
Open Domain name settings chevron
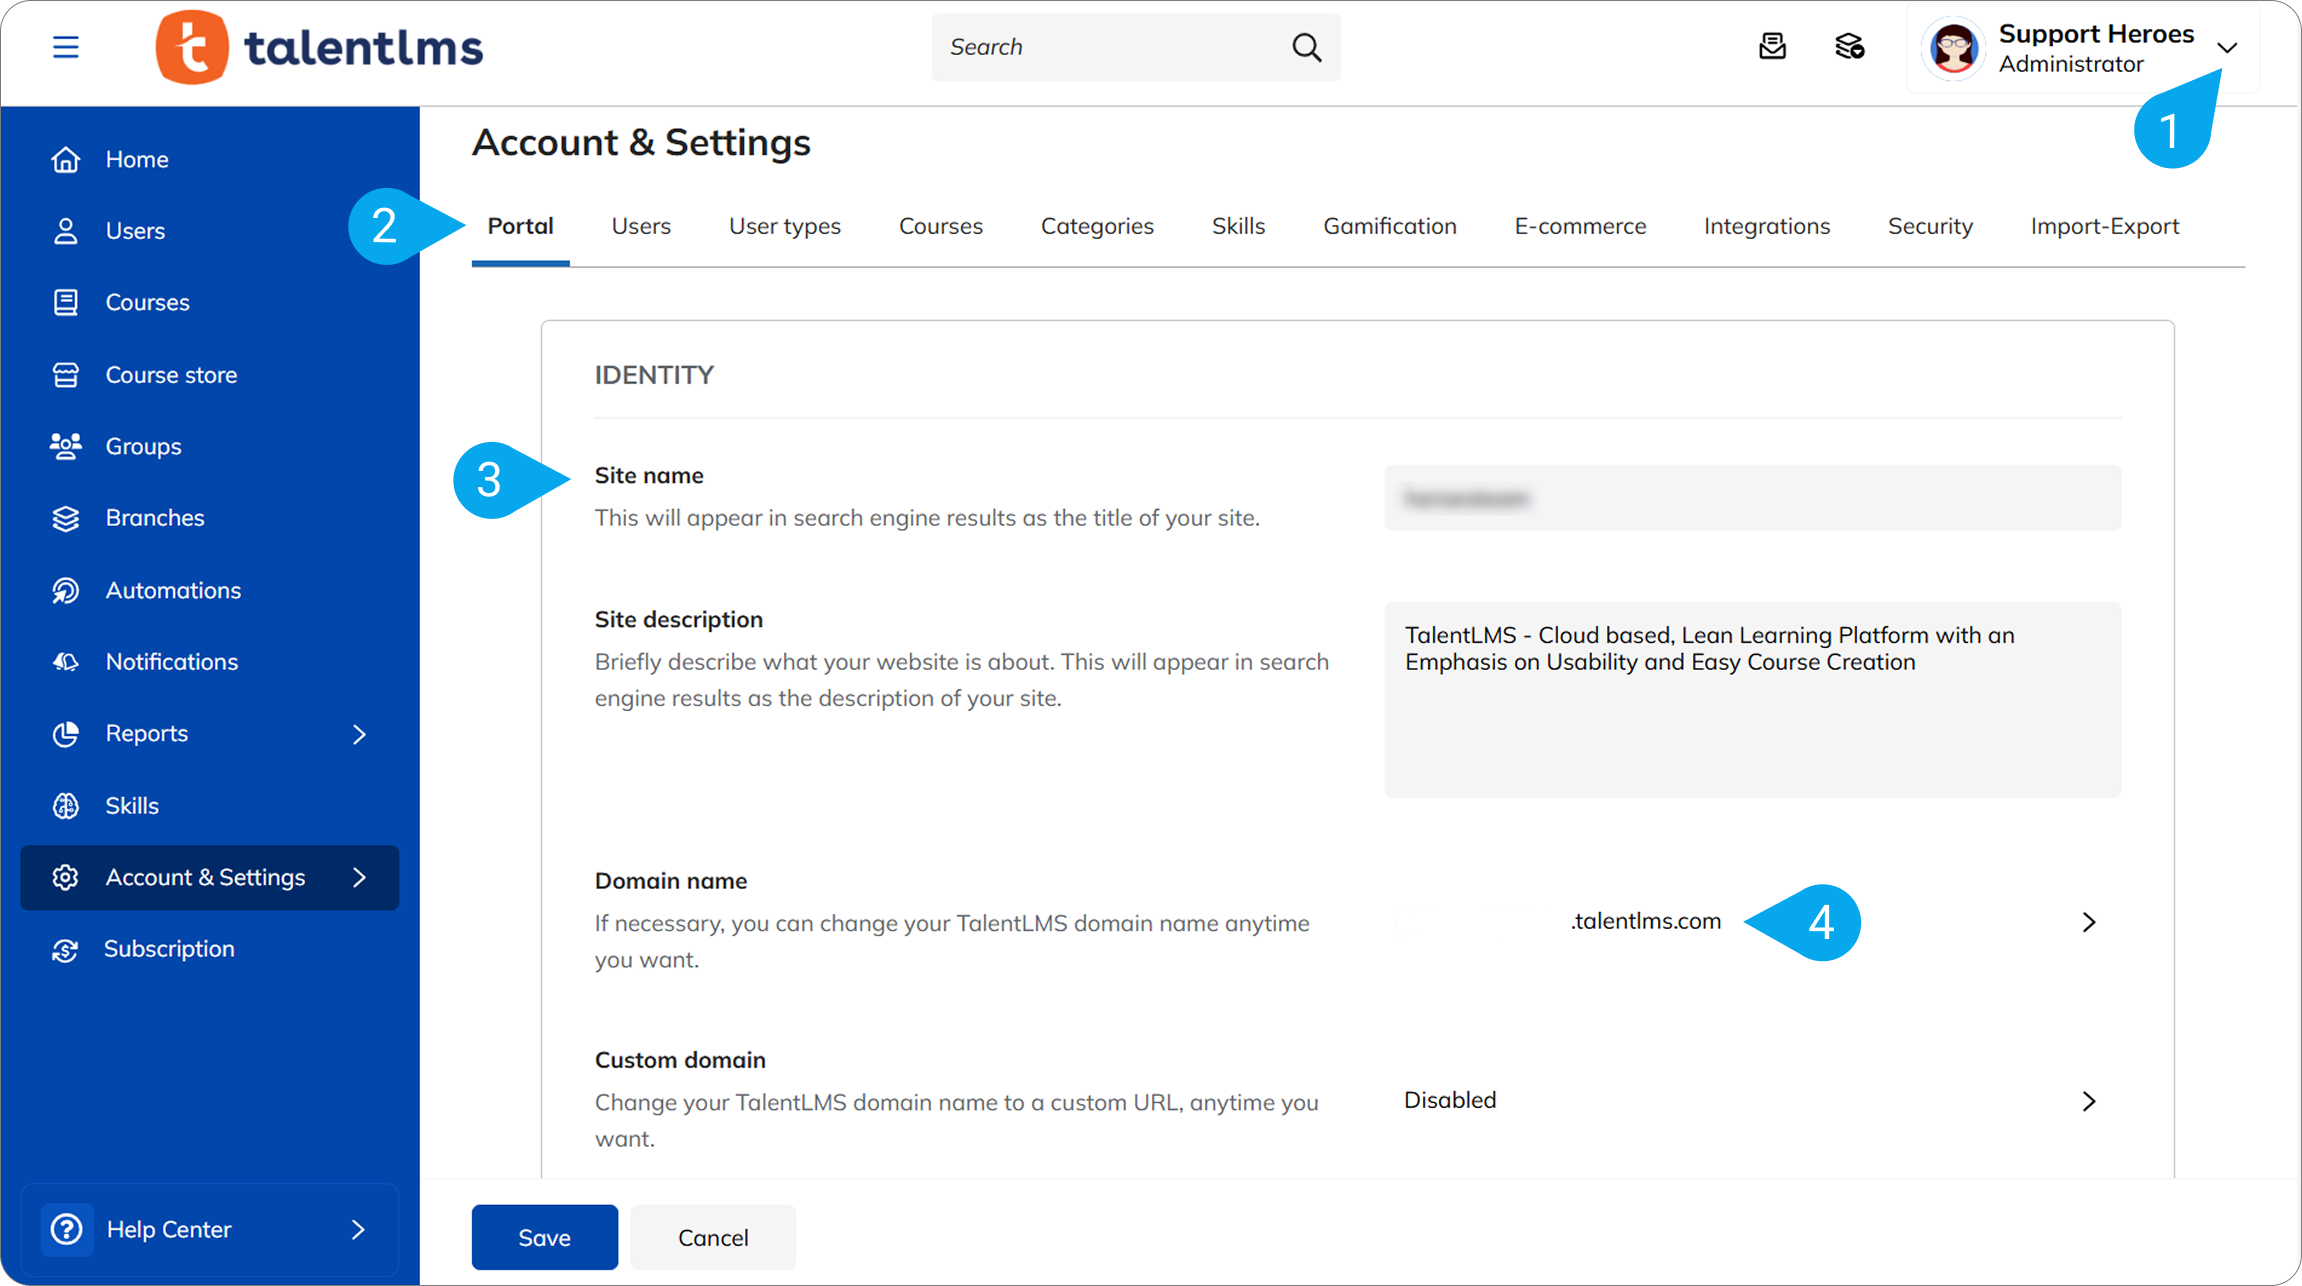(2088, 922)
